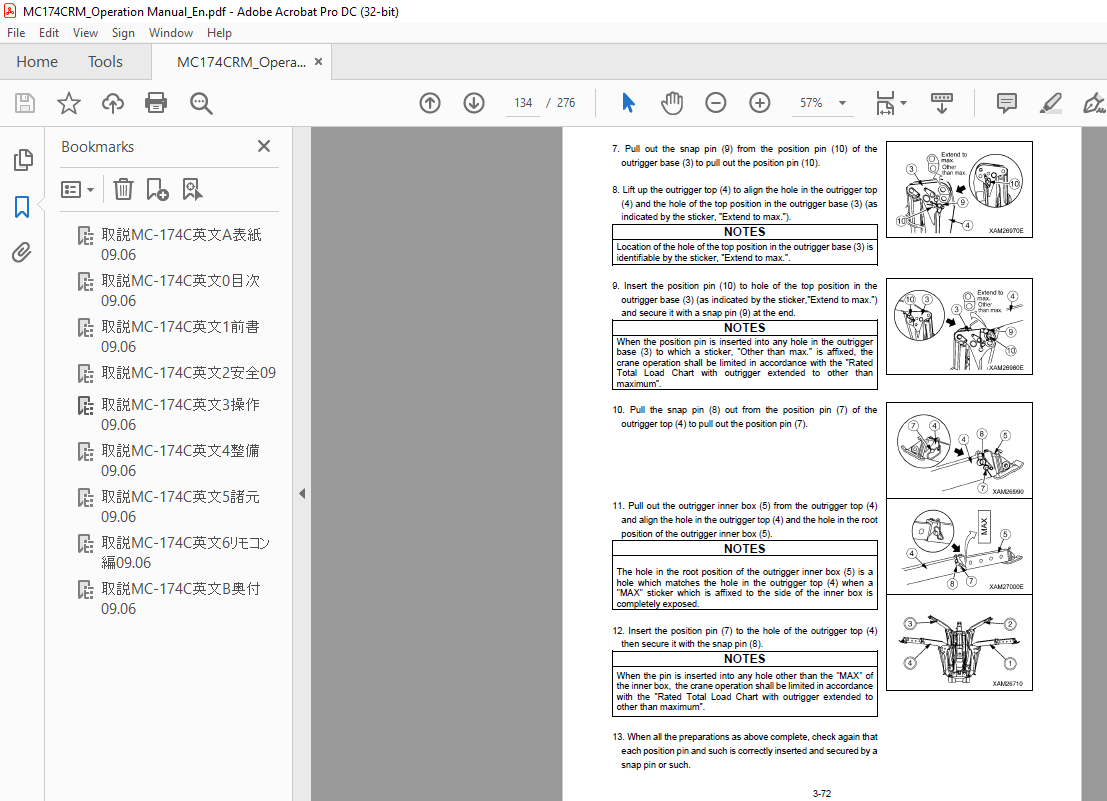Image resolution: width=1107 pixels, height=801 pixels.
Task: Open bookmarks options dropdown menu
Action: pos(78,189)
